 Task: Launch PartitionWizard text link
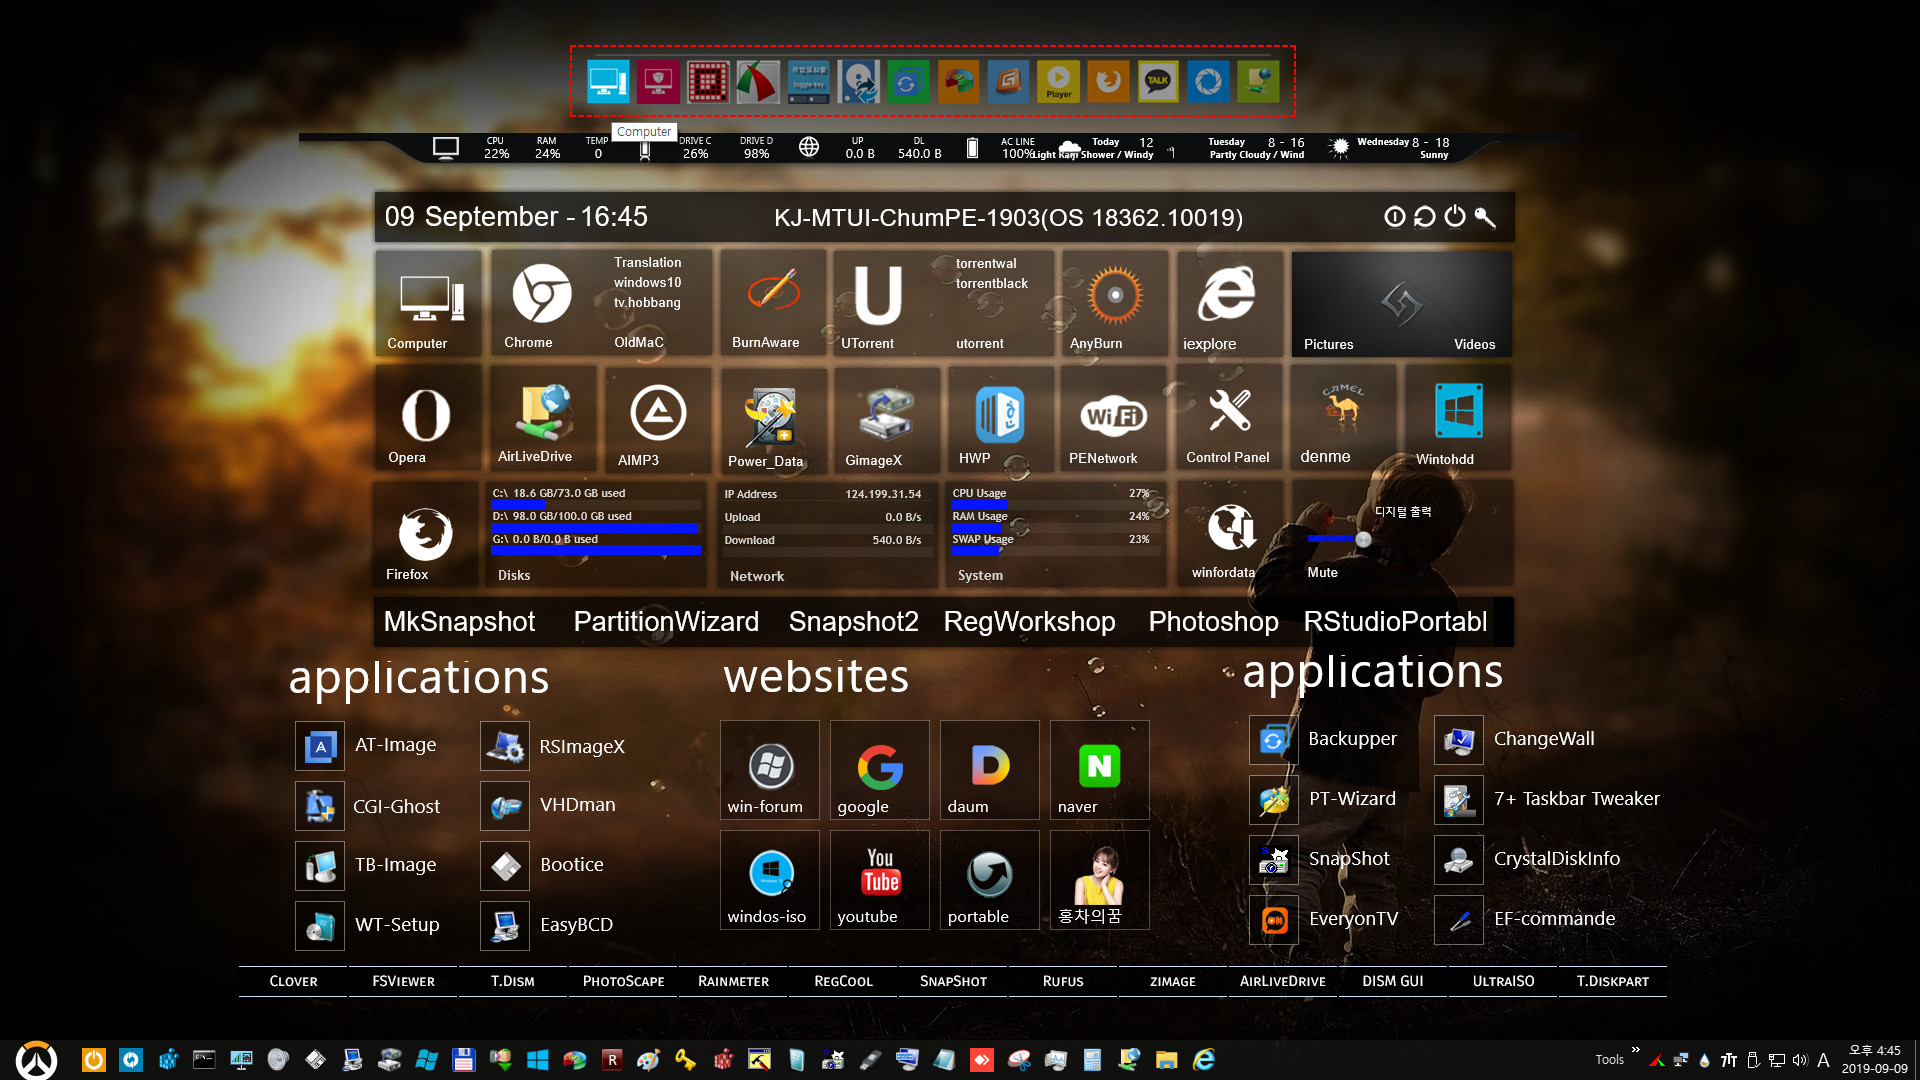pos(666,621)
